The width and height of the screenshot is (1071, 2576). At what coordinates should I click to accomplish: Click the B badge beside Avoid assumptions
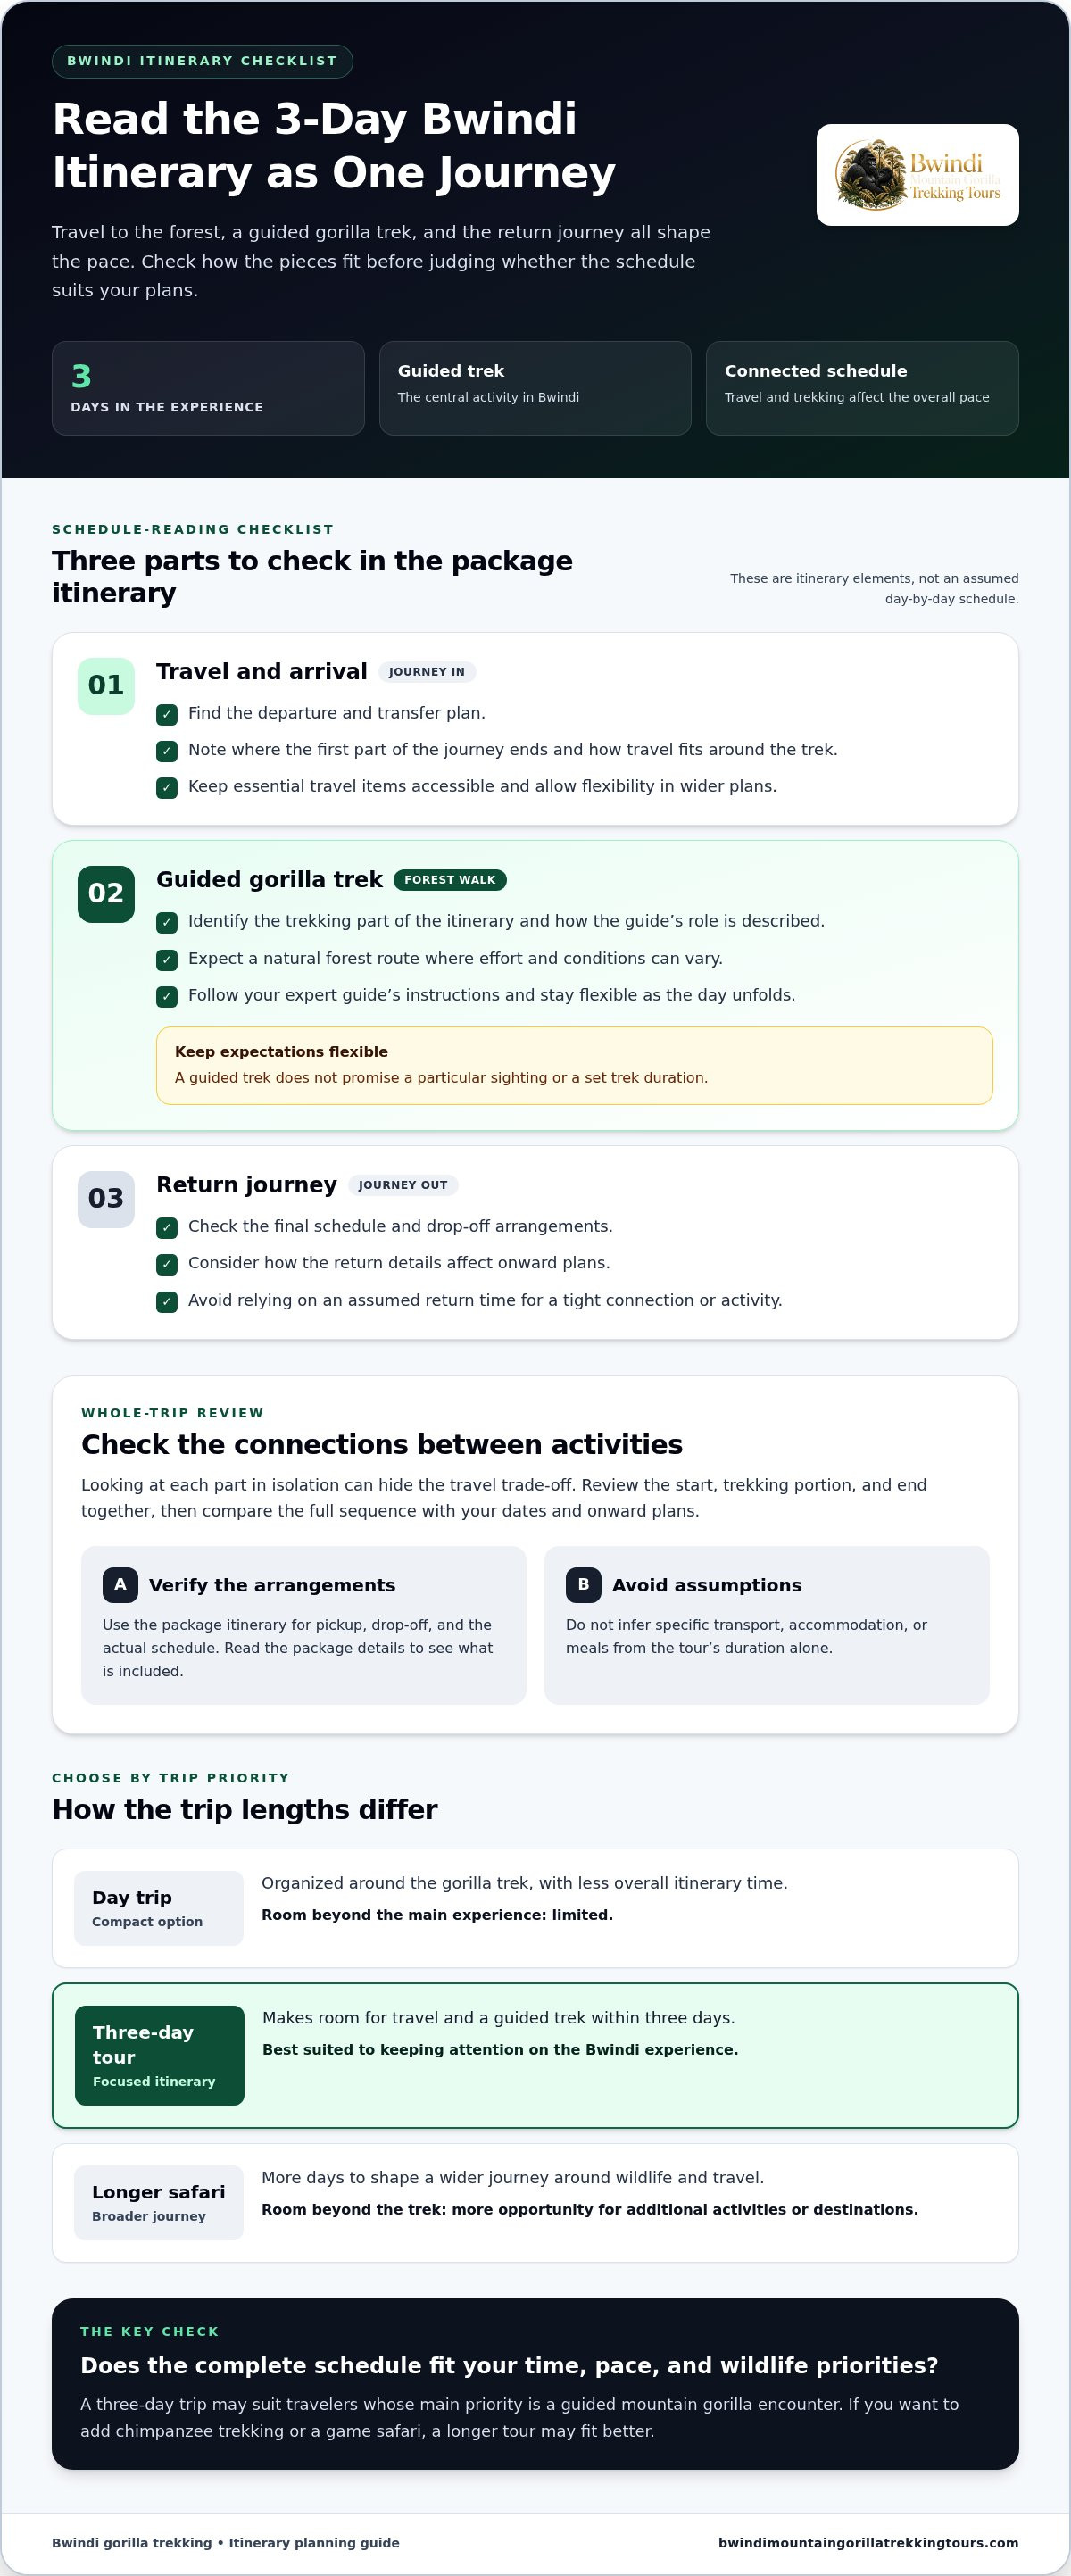pyautogui.click(x=583, y=1585)
